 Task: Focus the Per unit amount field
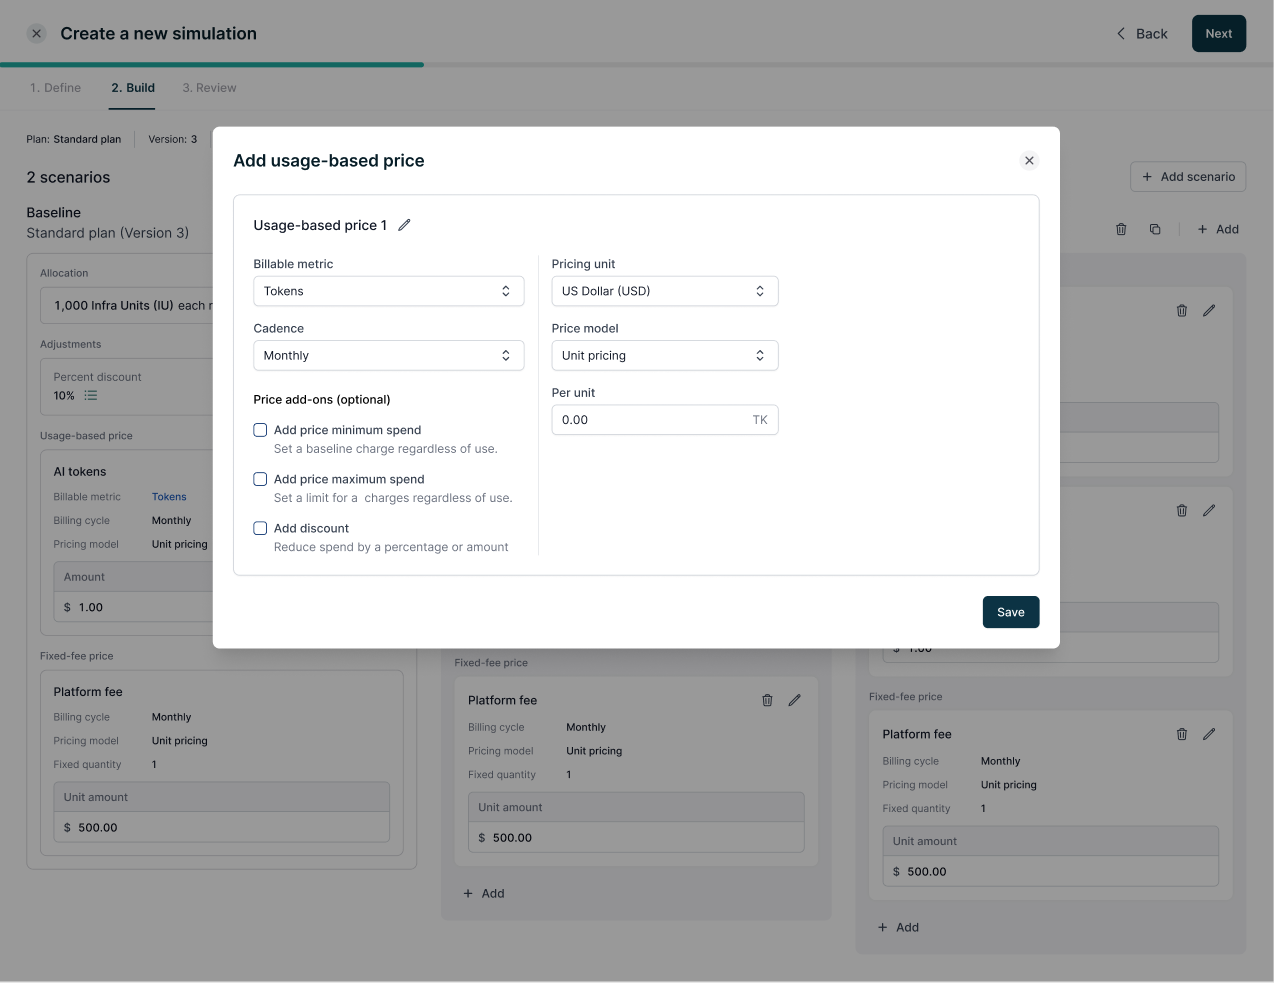665,420
